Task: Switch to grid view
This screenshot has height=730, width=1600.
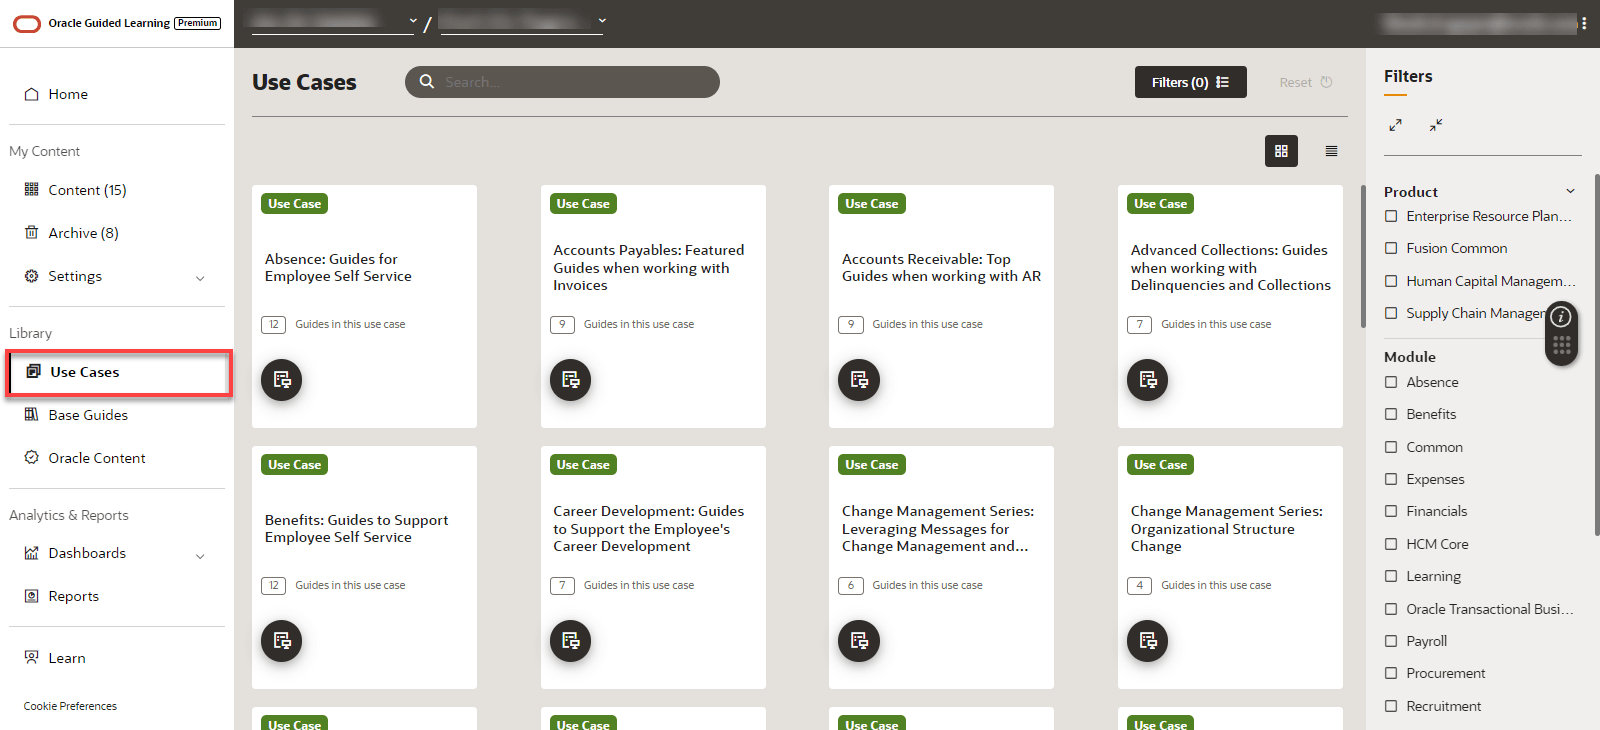Action: click(x=1281, y=151)
